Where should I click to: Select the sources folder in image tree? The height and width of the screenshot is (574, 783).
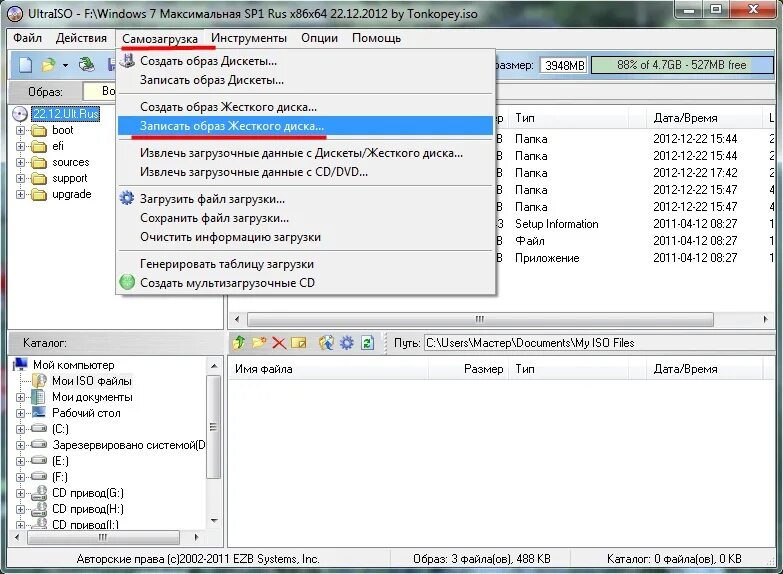[x=71, y=162]
